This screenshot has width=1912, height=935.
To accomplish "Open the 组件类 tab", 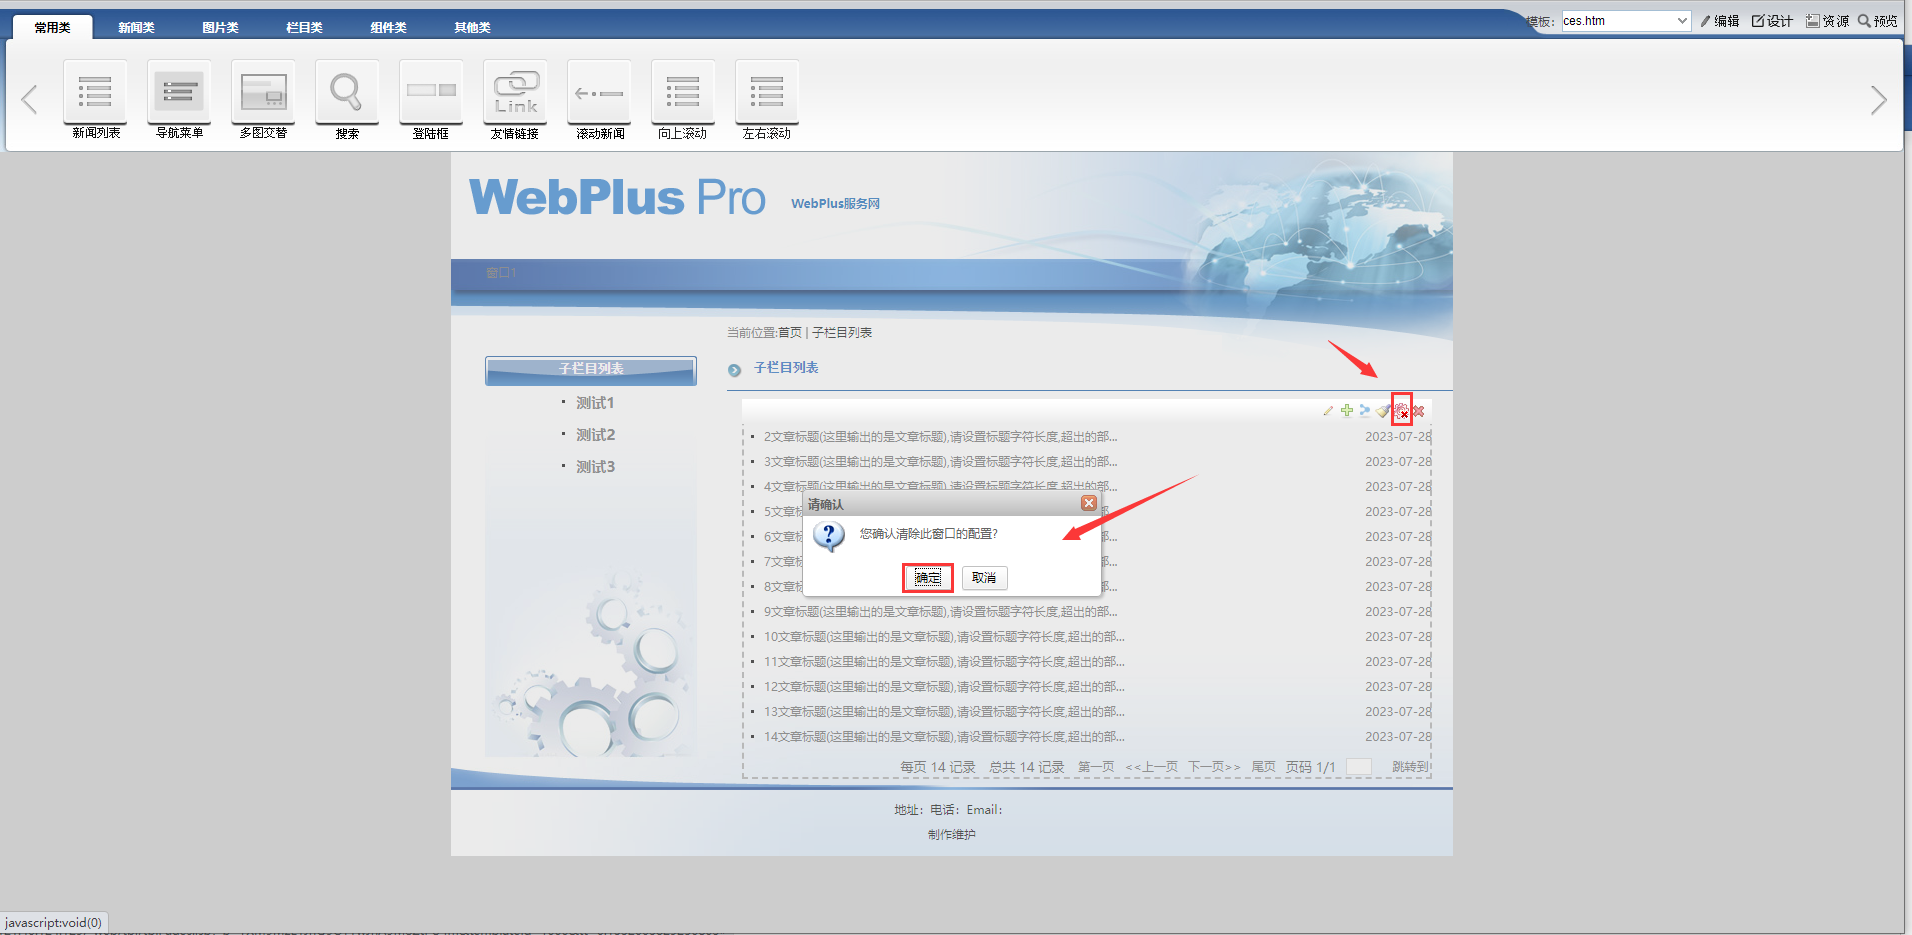I will tap(388, 27).
